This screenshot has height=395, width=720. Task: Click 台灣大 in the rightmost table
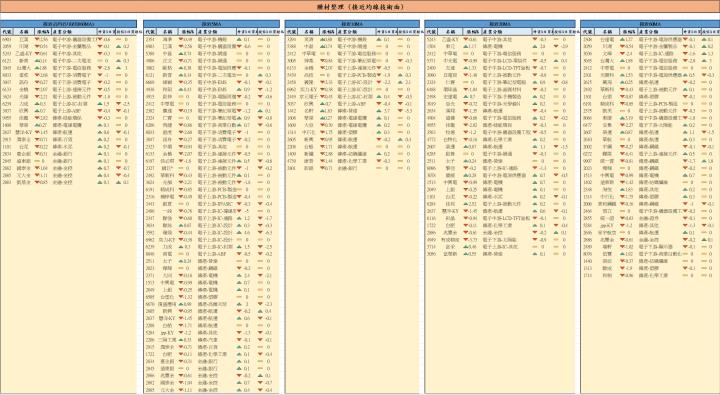(608, 61)
